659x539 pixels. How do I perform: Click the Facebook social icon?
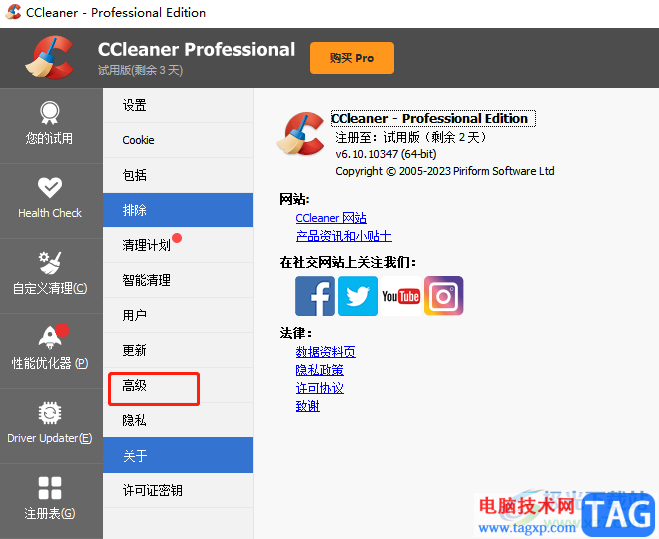(x=315, y=296)
